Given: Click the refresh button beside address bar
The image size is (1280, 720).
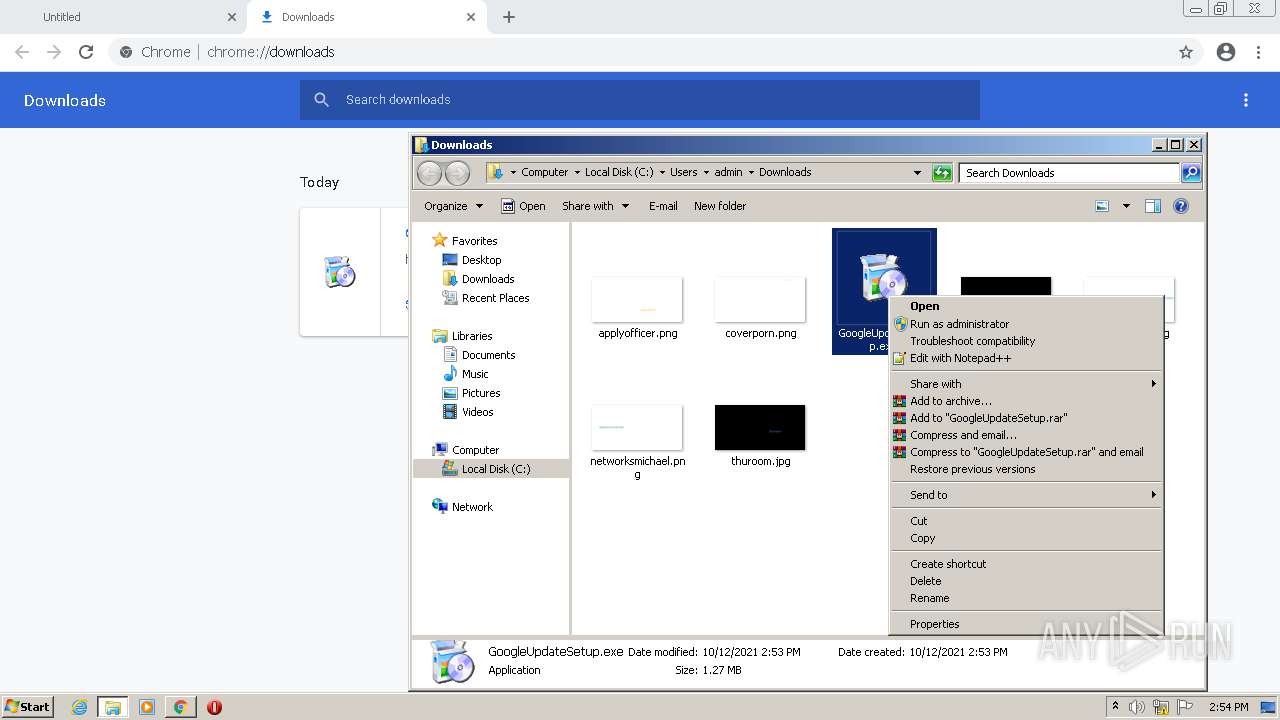Looking at the screenshot, I should (942, 173).
